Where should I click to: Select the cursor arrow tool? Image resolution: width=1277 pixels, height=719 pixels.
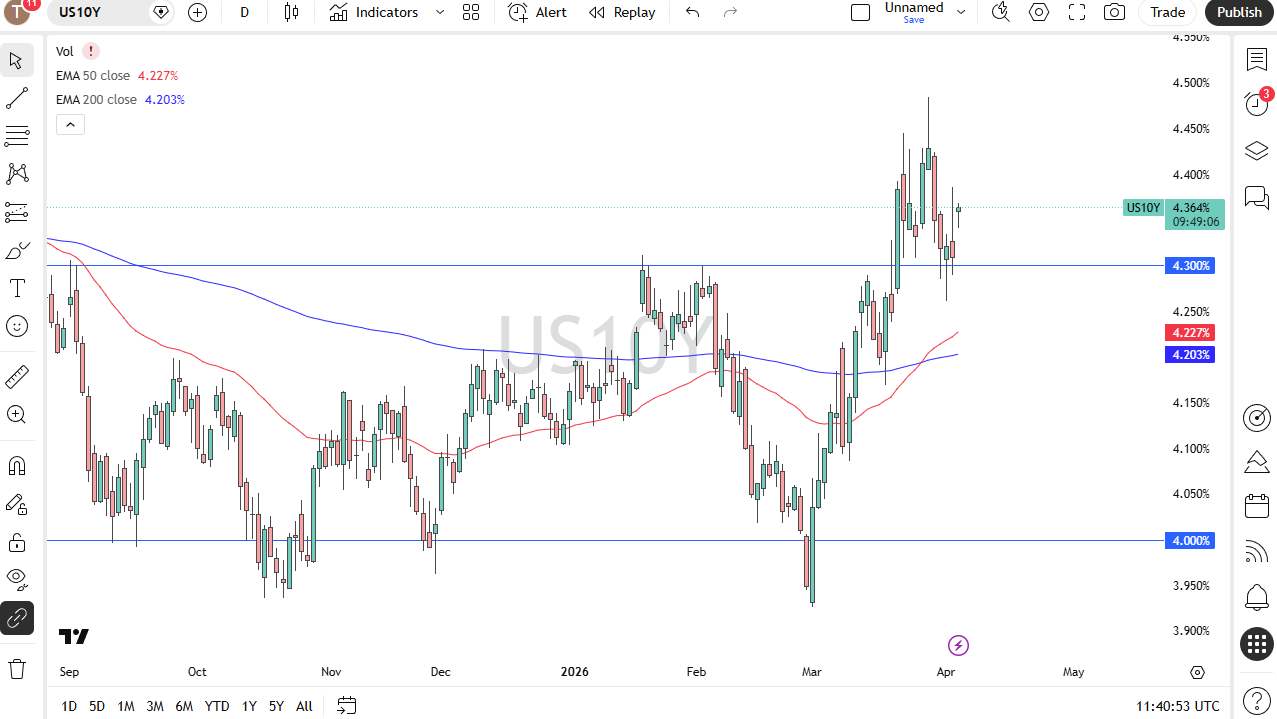[x=17, y=60]
